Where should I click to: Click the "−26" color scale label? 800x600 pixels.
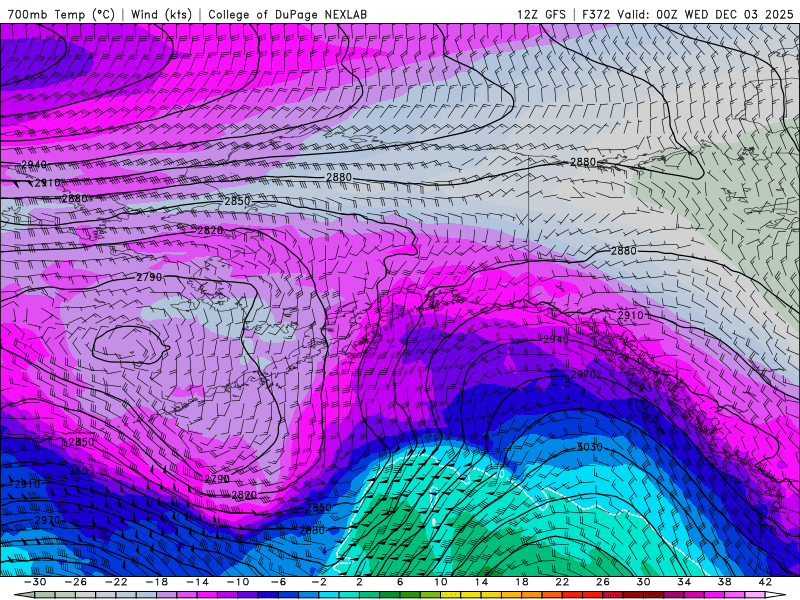[76, 582]
